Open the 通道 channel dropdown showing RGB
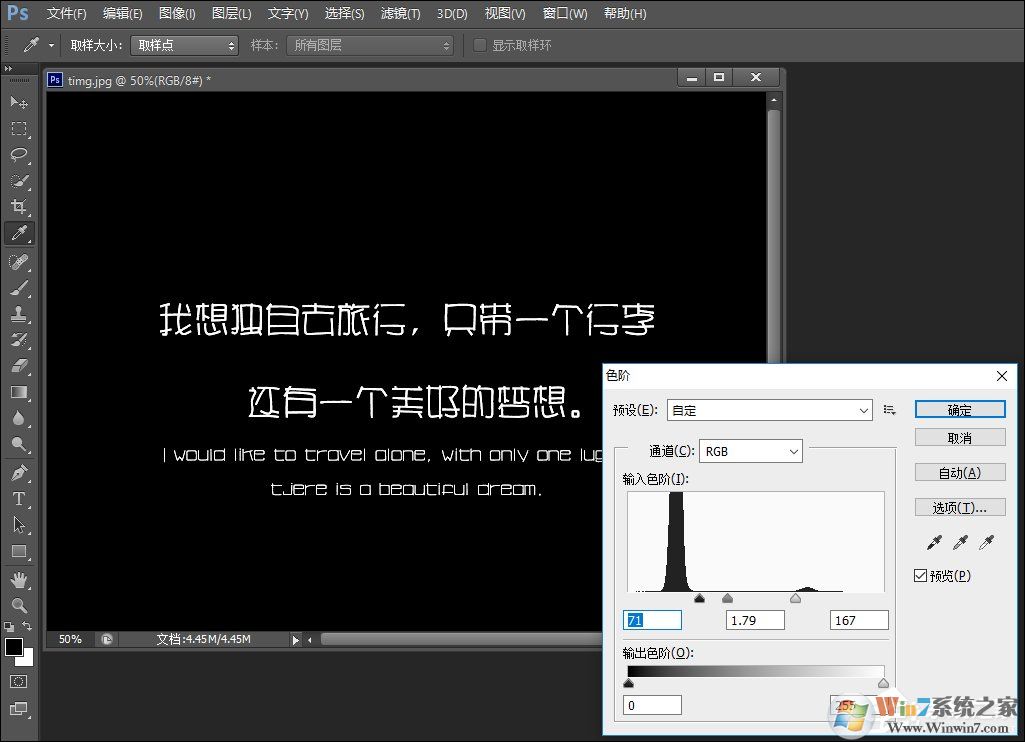 coord(751,450)
